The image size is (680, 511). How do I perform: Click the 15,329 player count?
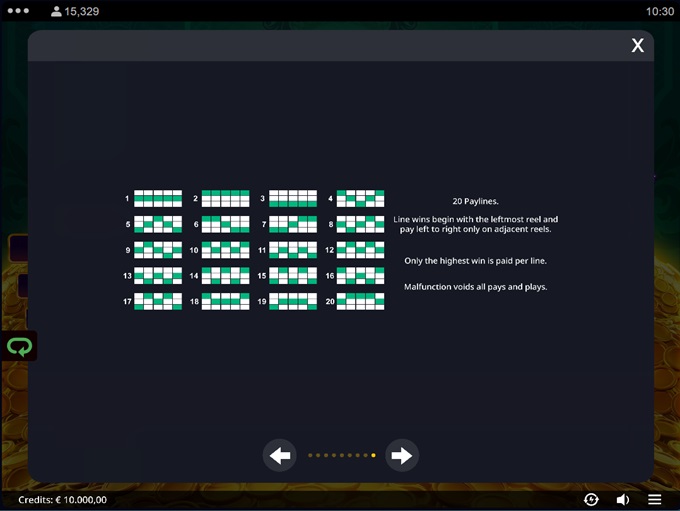(82, 11)
